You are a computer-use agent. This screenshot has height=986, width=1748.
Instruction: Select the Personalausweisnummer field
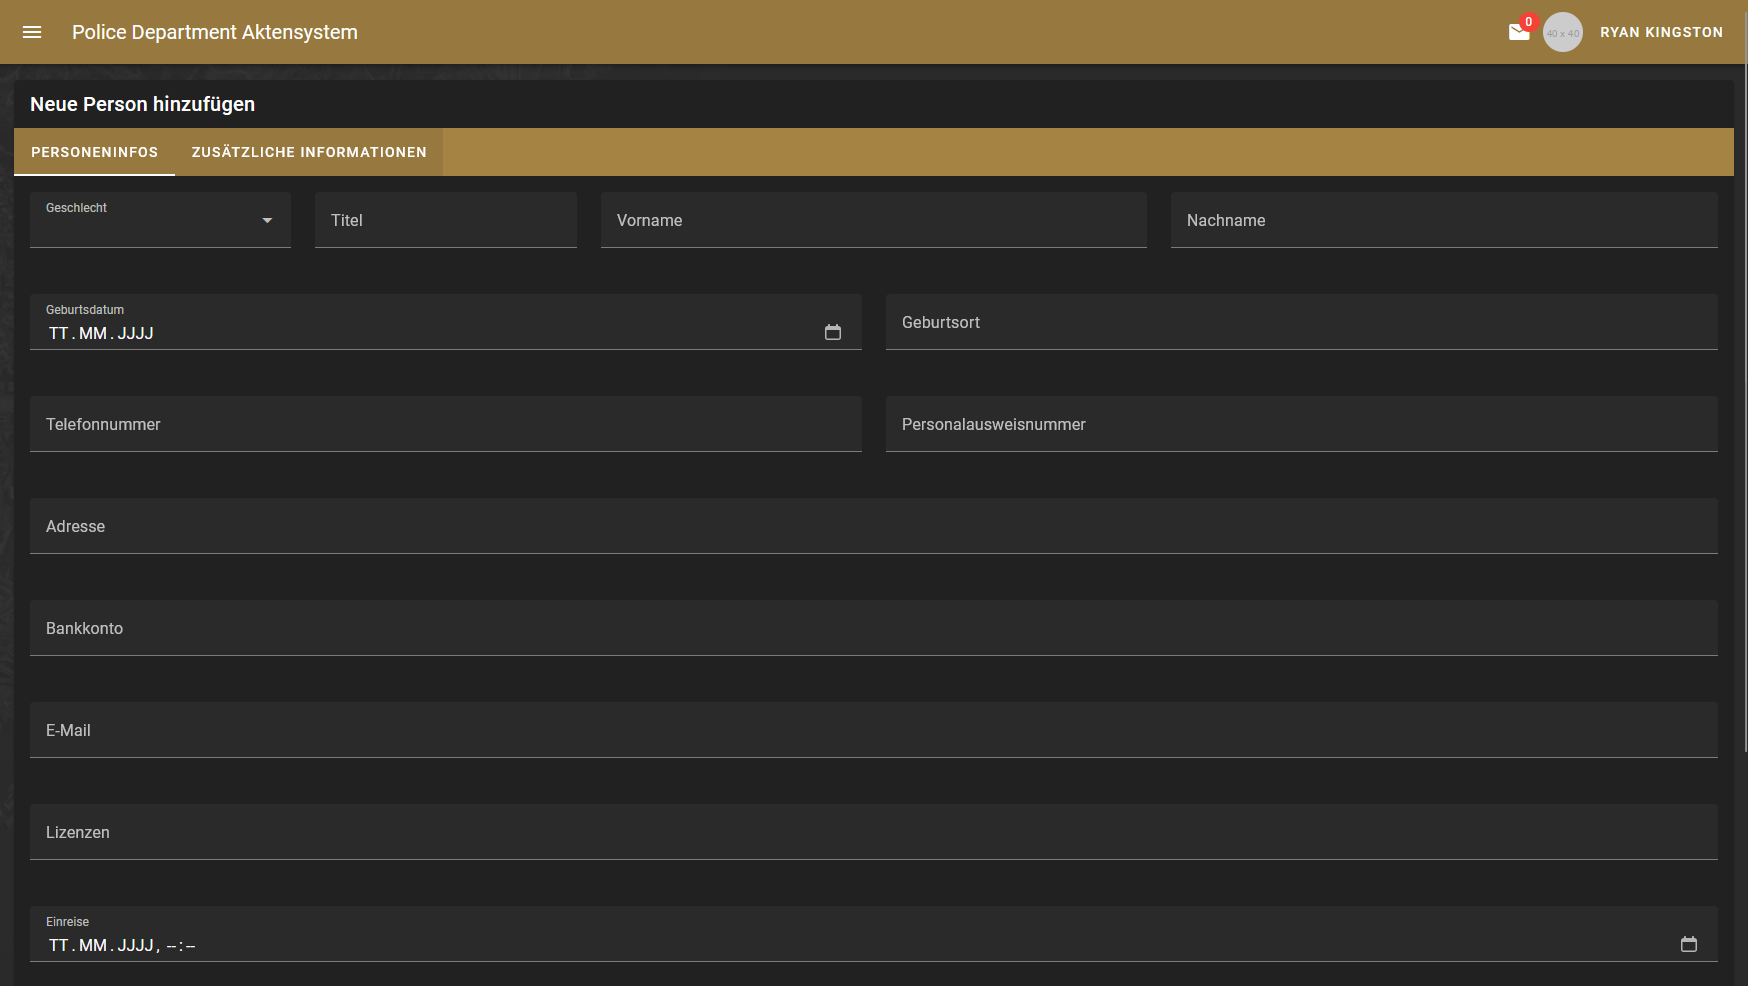(x=1302, y=424)
